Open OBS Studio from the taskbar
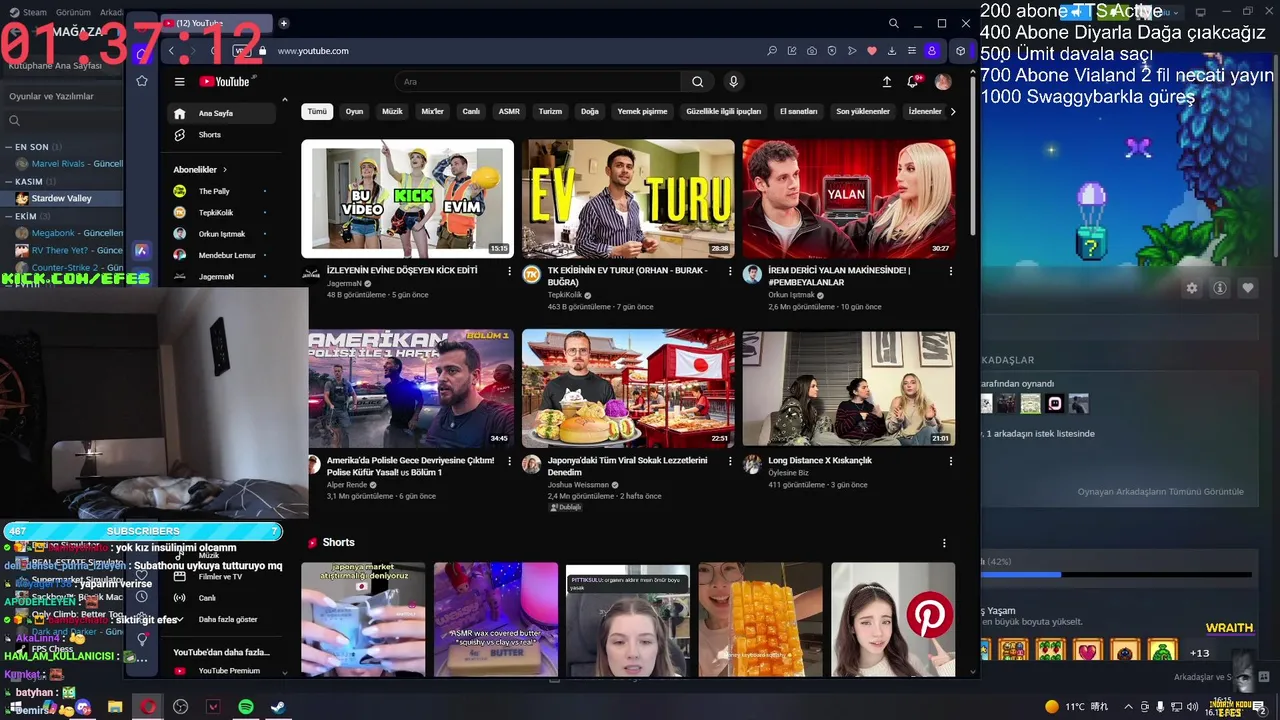Screen dimensions: 1280x720 point(180,707)
